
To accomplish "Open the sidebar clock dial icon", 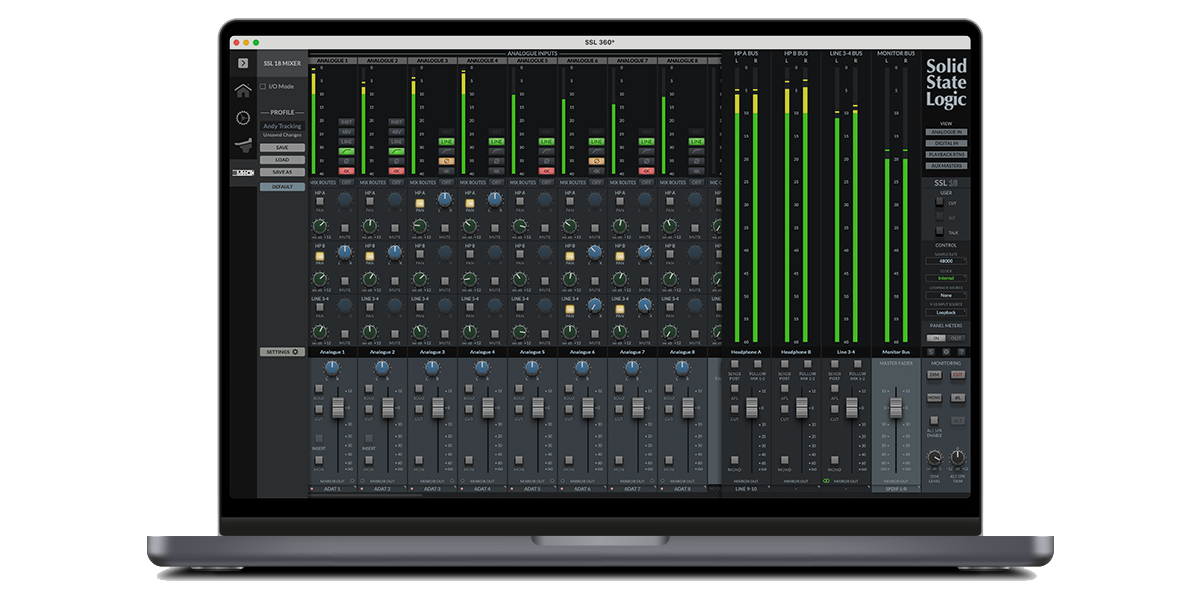I will click(x=243, y=118).
